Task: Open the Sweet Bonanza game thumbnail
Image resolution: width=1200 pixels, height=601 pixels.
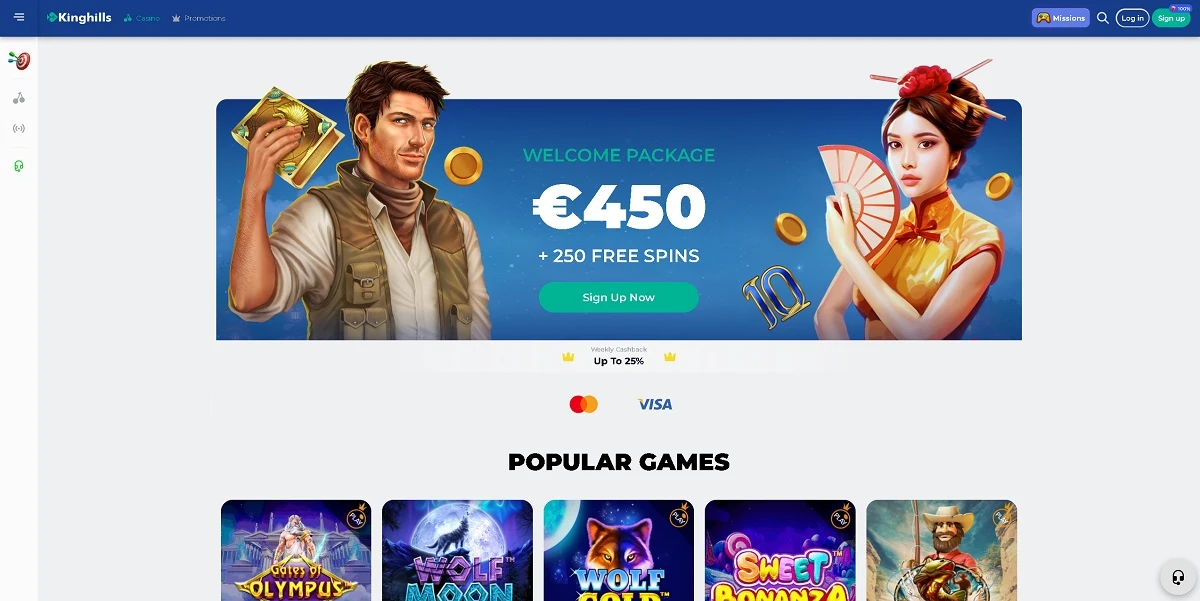Action: click(x=780, y=550)
